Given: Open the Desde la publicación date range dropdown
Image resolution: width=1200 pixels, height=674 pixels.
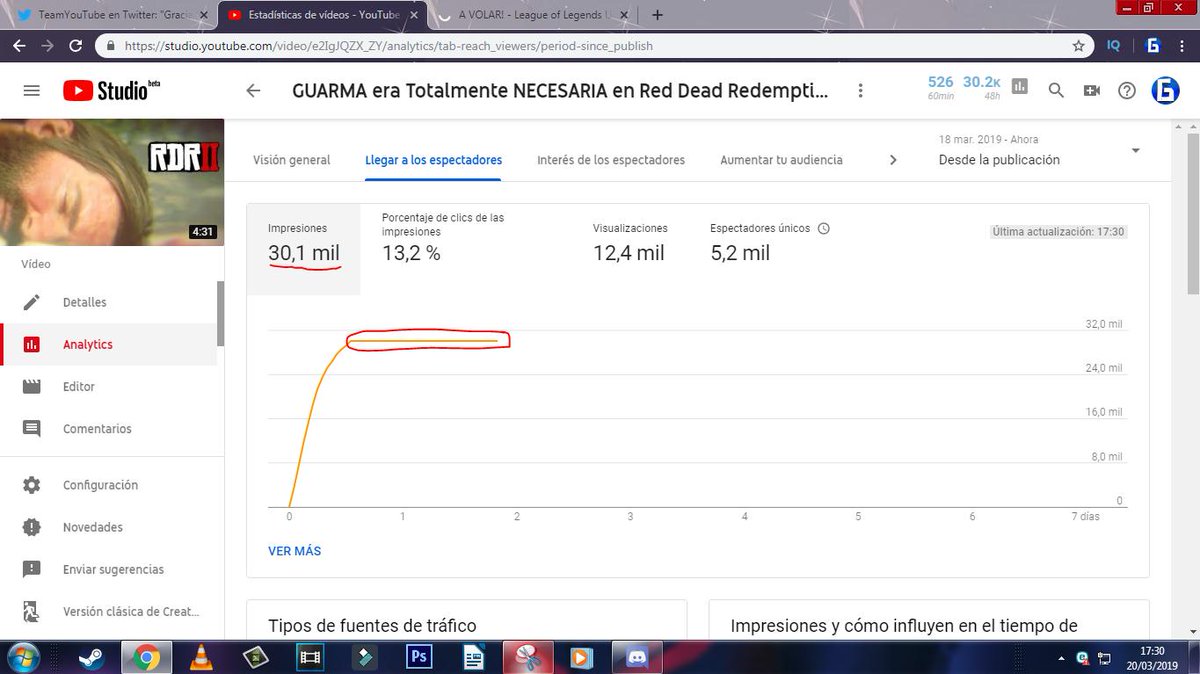Looking at the screenshot, I should (1040, 152).
